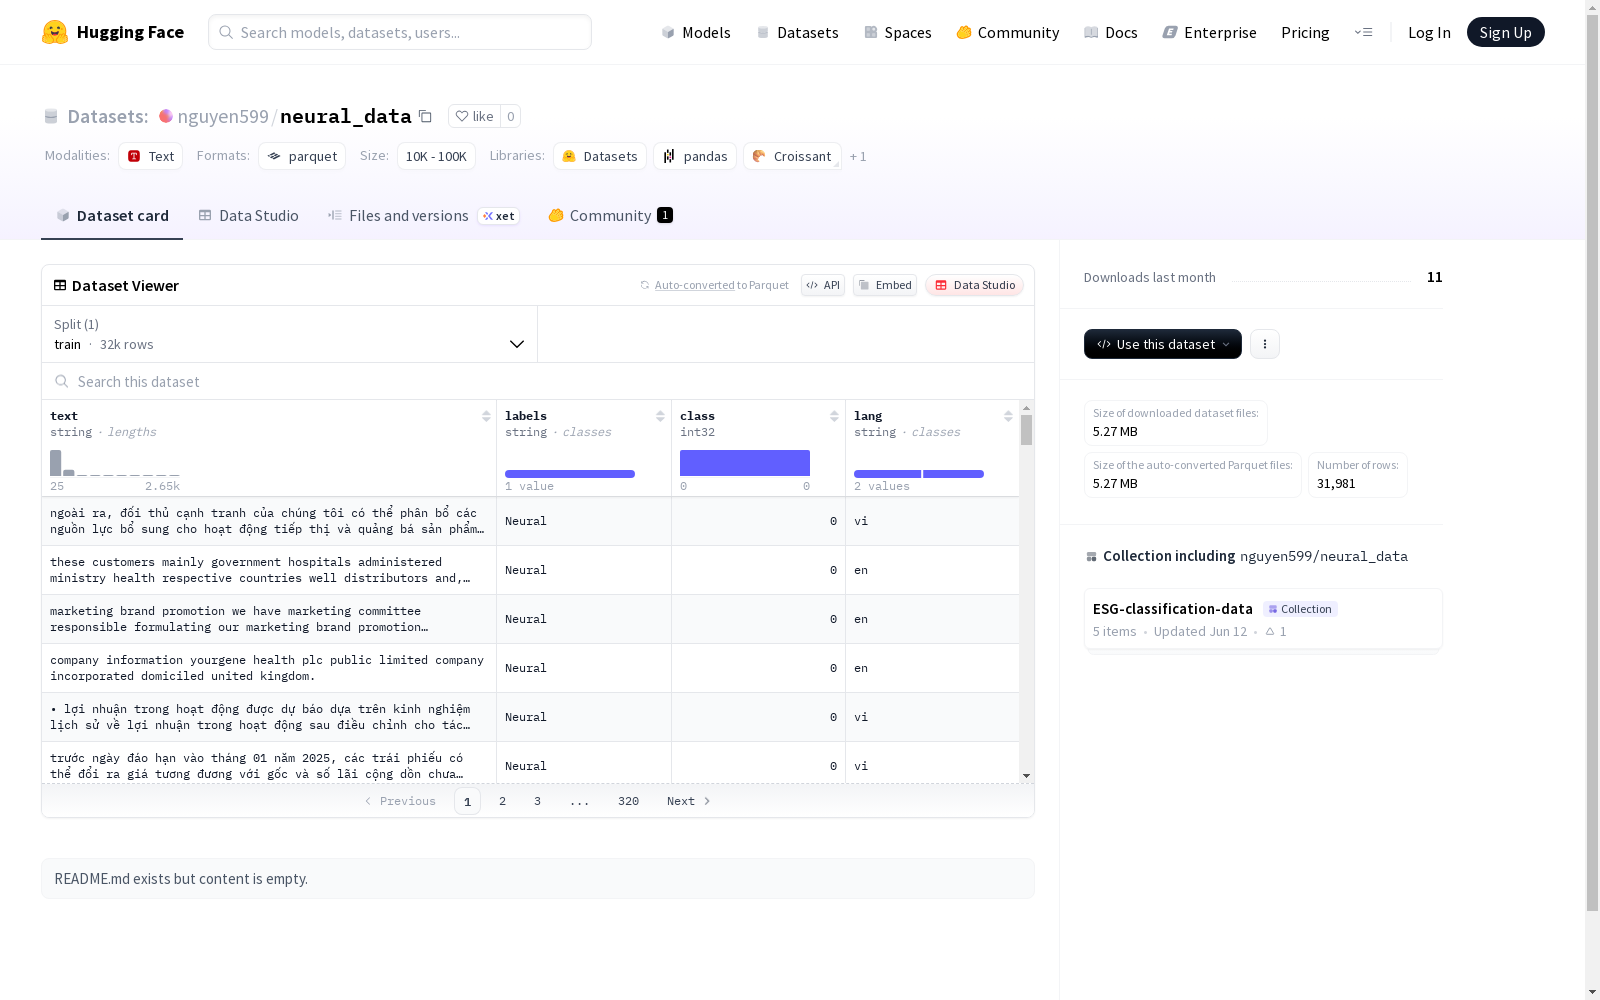This screenshot has width=1600, height=1000.
Task: Open Datasets in the top navigation
Action: click(797, 32)
